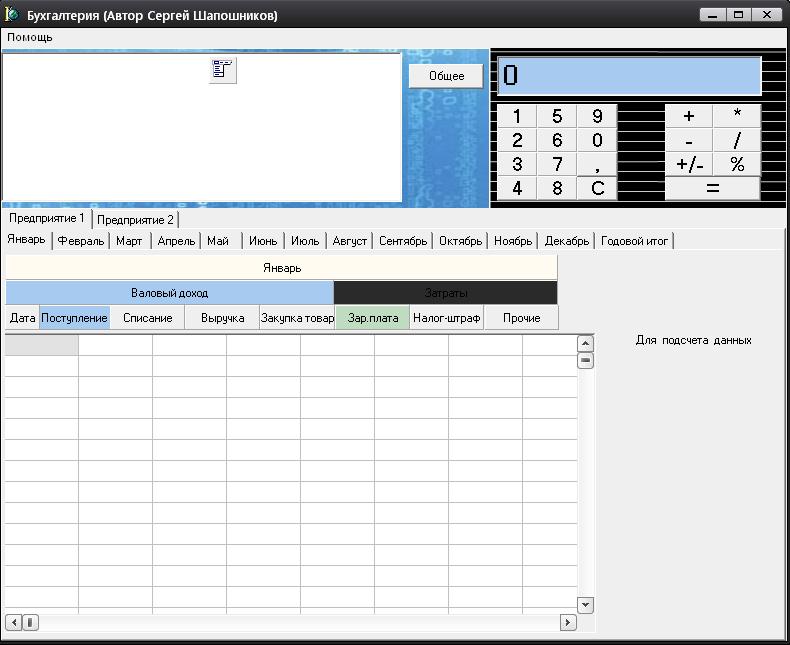Select the Февраль month tab
Viewport: 790px width, 645px height.
click(80, 241)
